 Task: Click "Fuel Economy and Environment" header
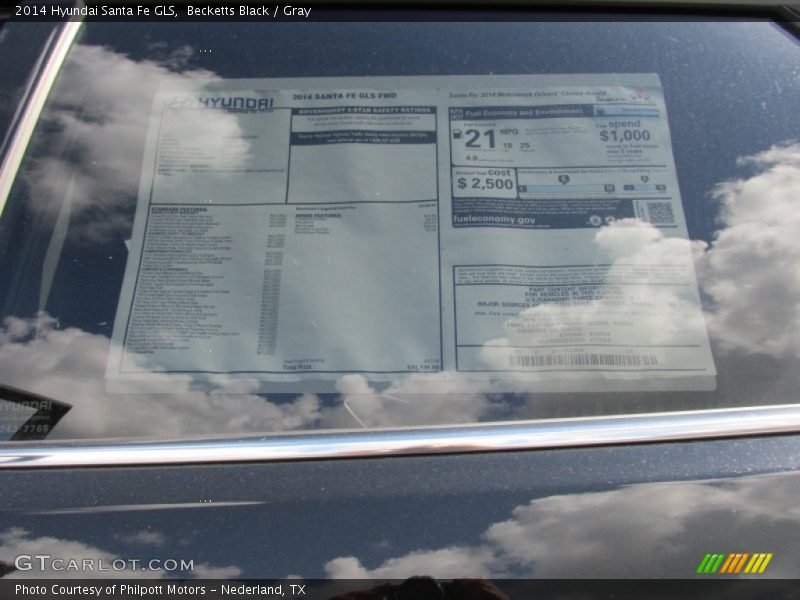[x=523, y=112]
